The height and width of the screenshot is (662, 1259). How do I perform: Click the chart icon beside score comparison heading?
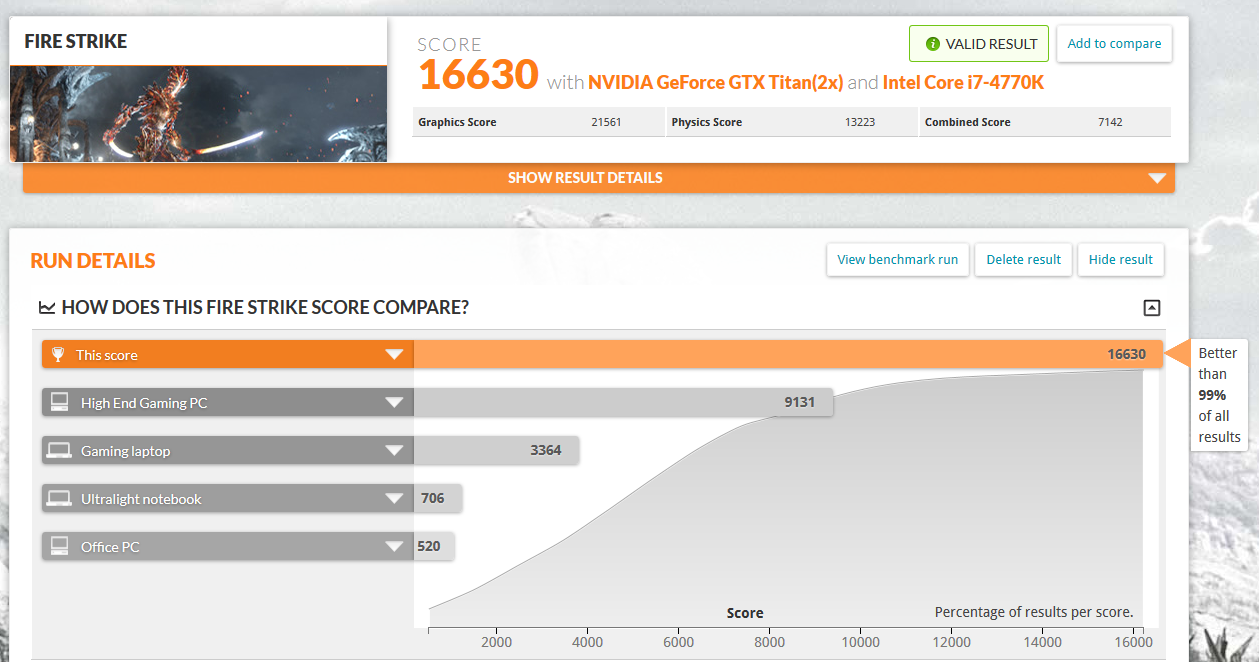47,308
